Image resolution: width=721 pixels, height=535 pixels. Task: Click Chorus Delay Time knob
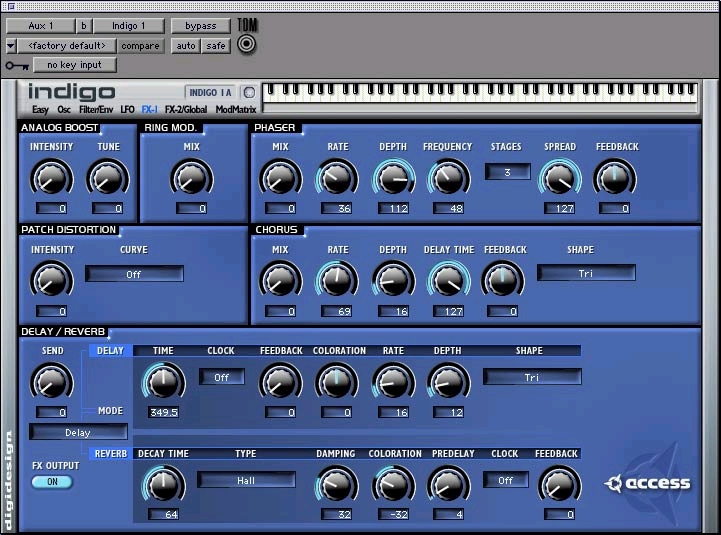449,280
